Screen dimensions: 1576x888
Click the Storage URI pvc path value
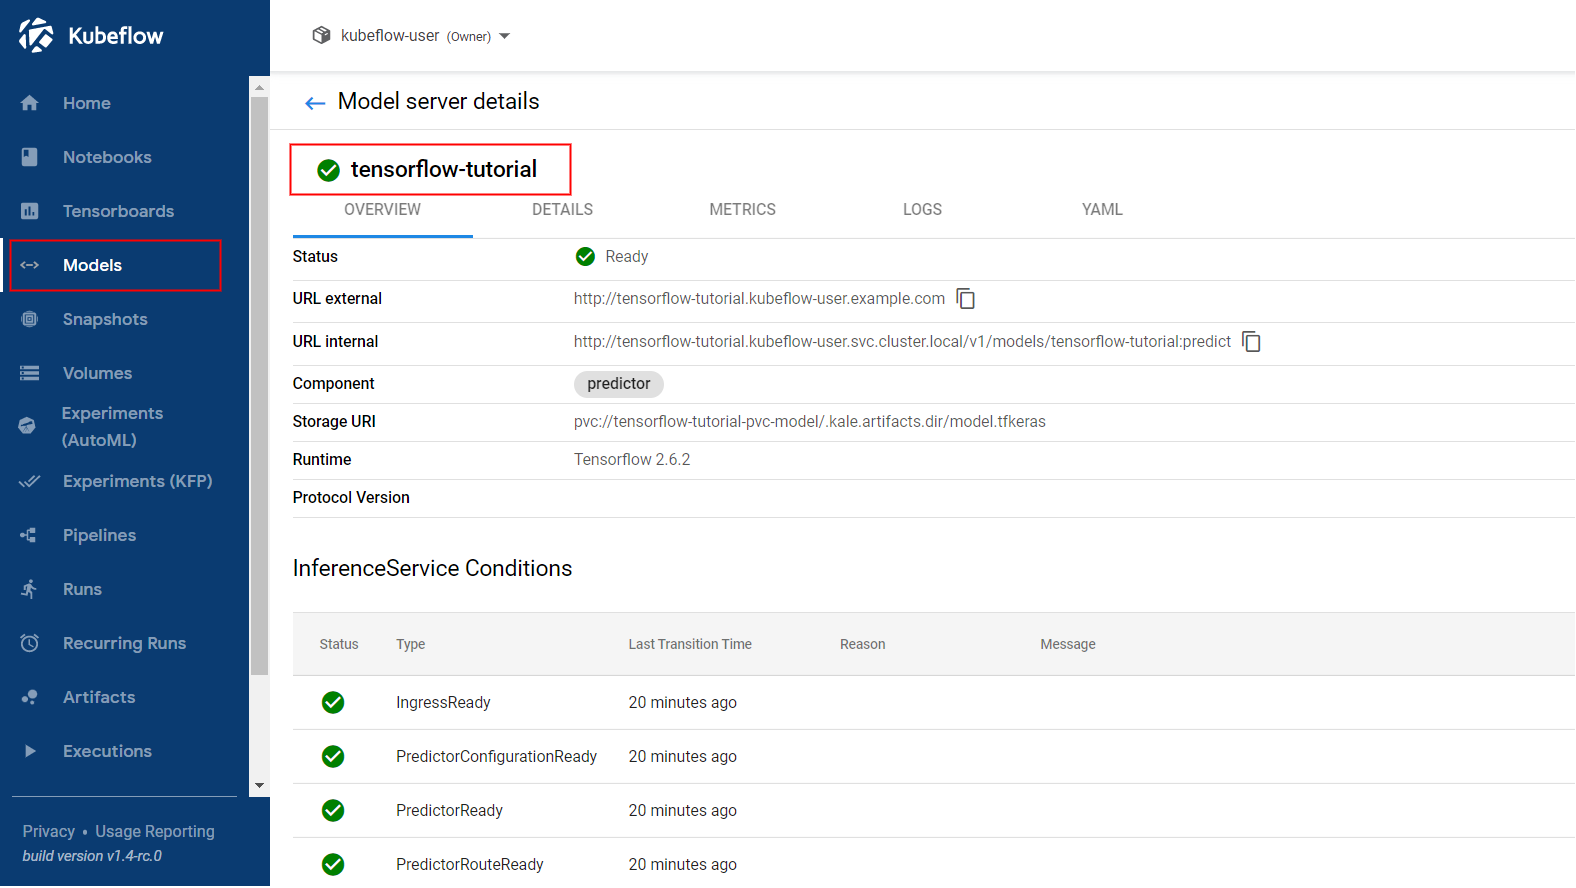tap(810, 422)
